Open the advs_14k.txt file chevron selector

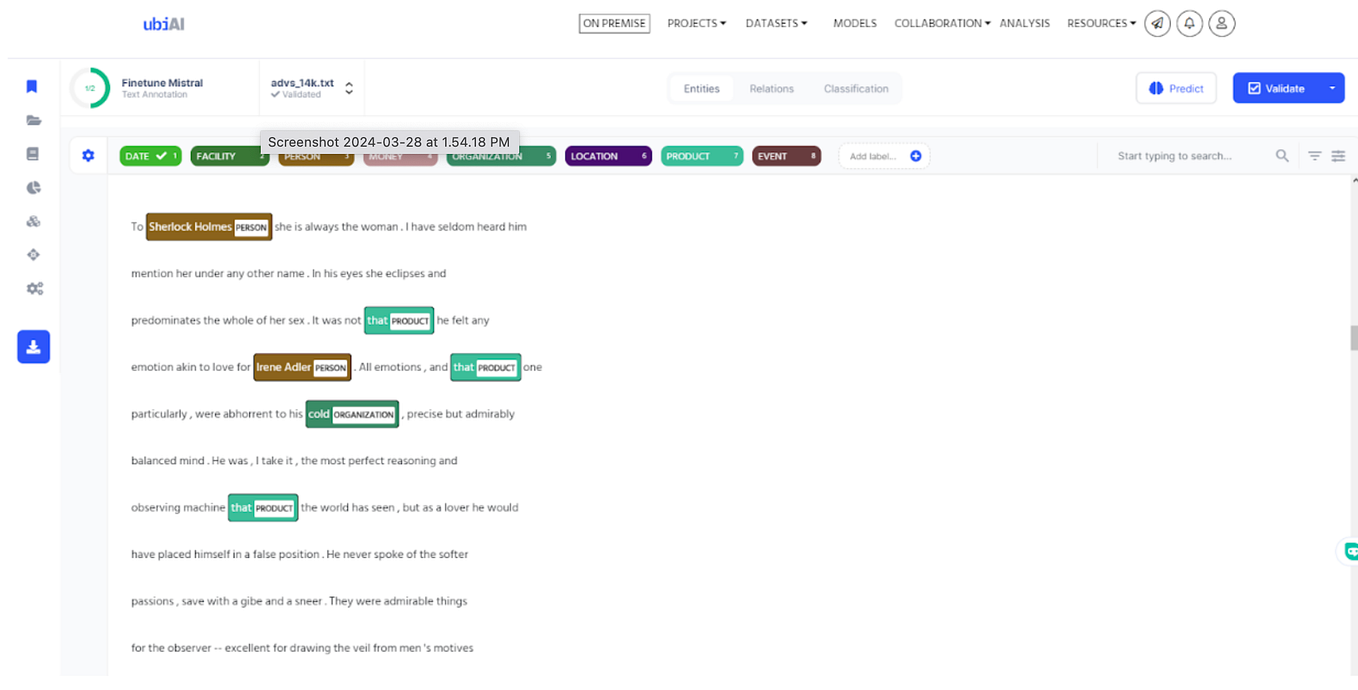(348, 87)
